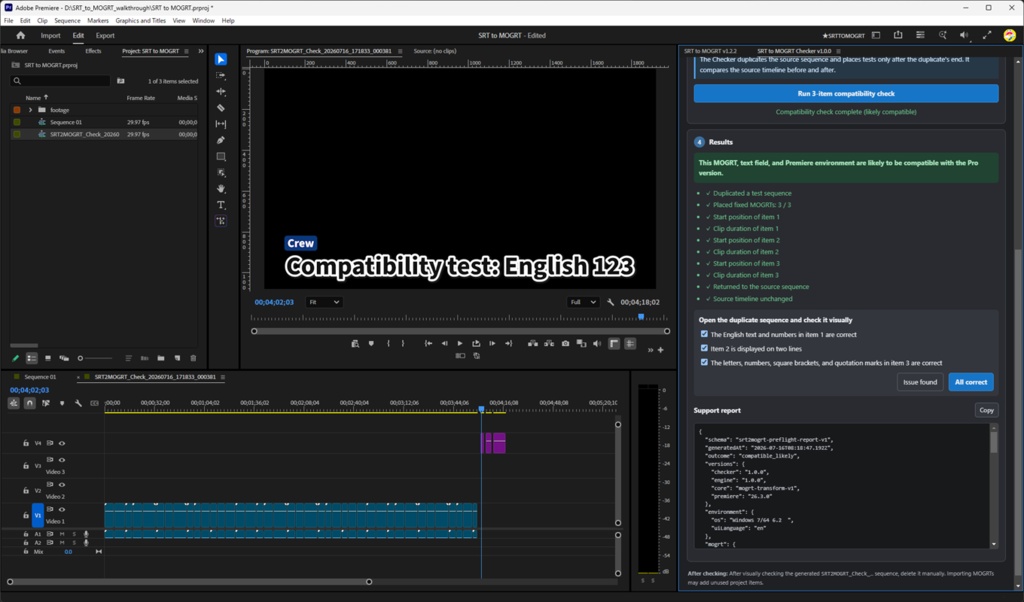Go to In point in Program monitor
The height and width of the screenshot is (602, 1024).
[x=428, y=343]
